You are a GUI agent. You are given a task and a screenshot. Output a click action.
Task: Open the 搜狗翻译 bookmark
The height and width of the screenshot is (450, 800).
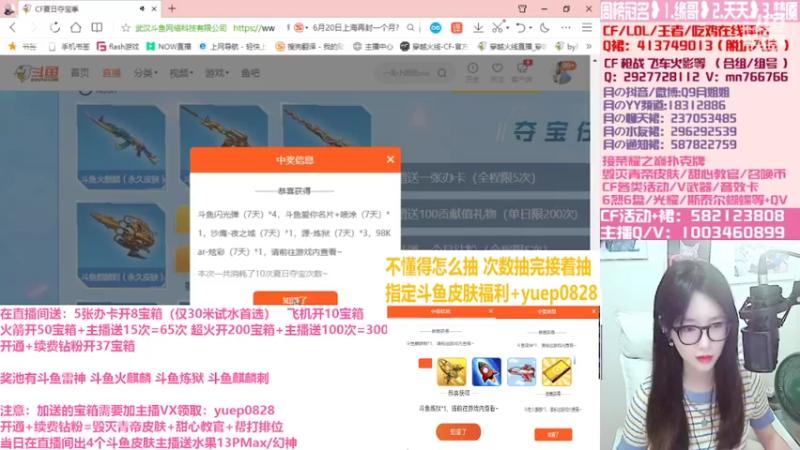click(x=310, y=46)
